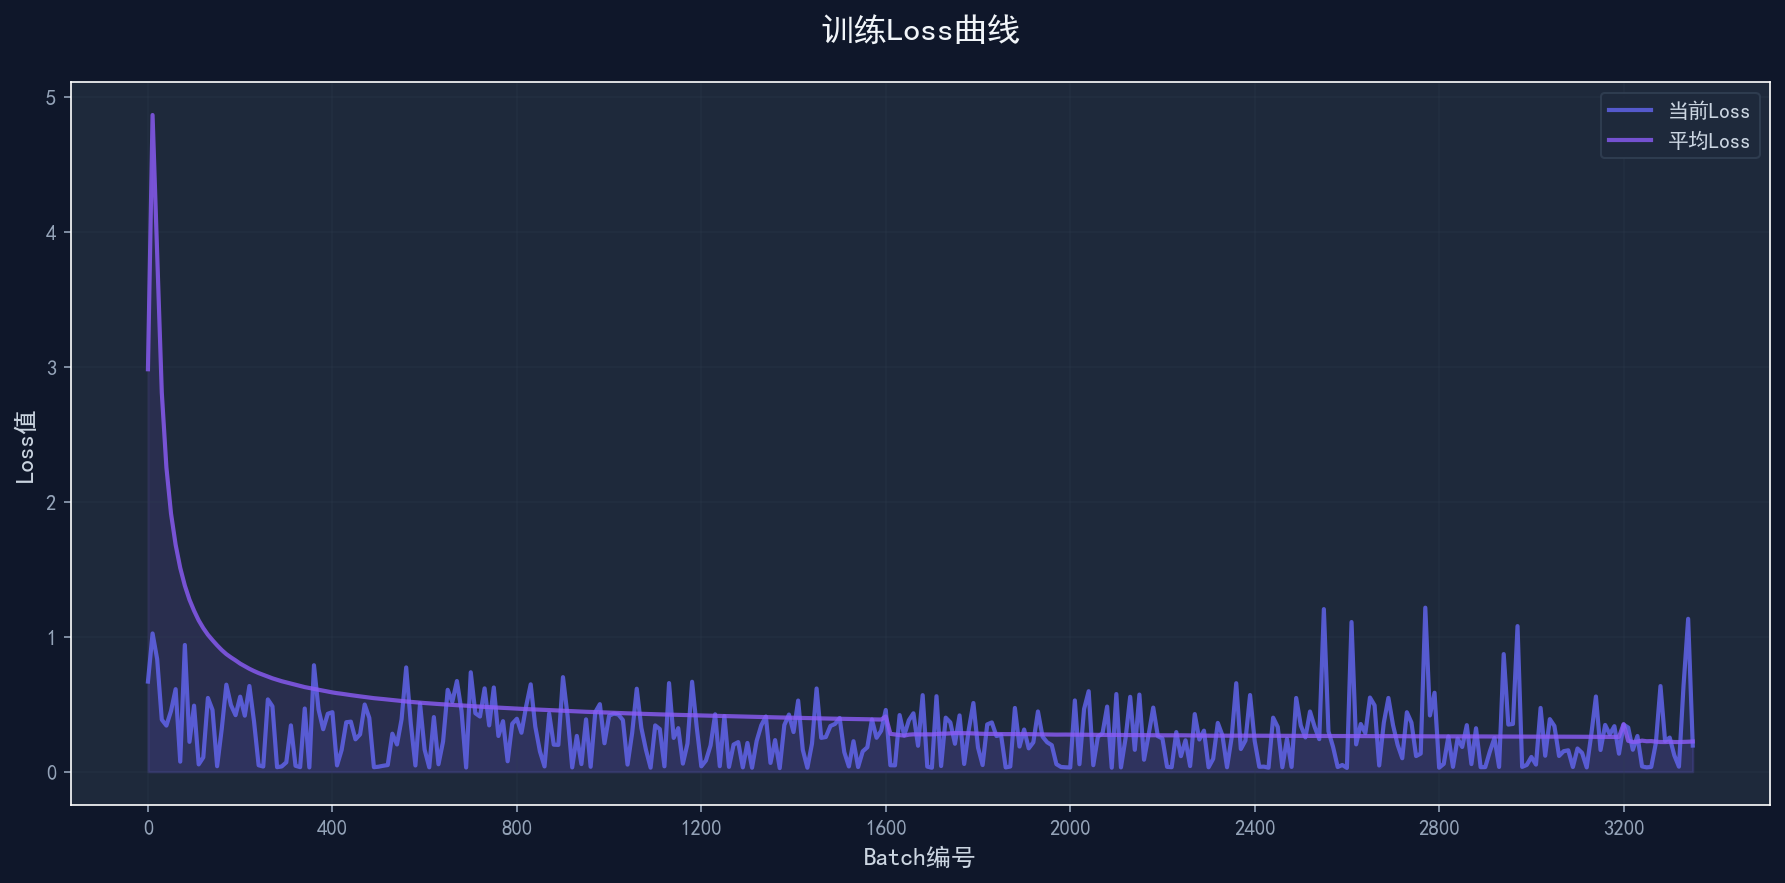
Task: Click the 800 tick on x-axis
Action: click(x=516, y=828)
